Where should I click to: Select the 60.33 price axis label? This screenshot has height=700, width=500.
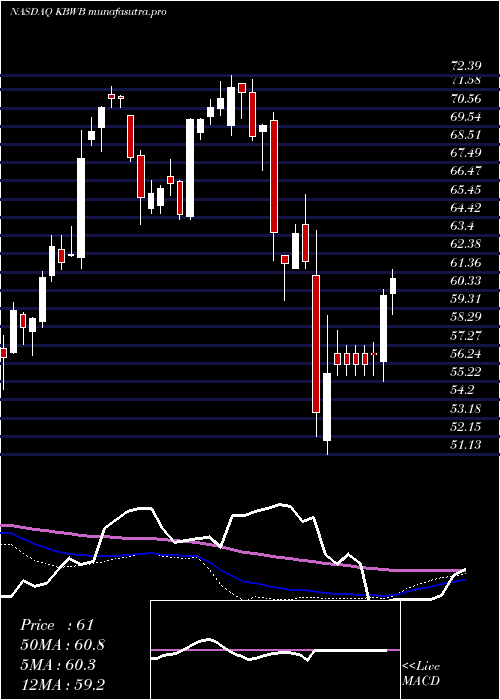tap(466, 281)
